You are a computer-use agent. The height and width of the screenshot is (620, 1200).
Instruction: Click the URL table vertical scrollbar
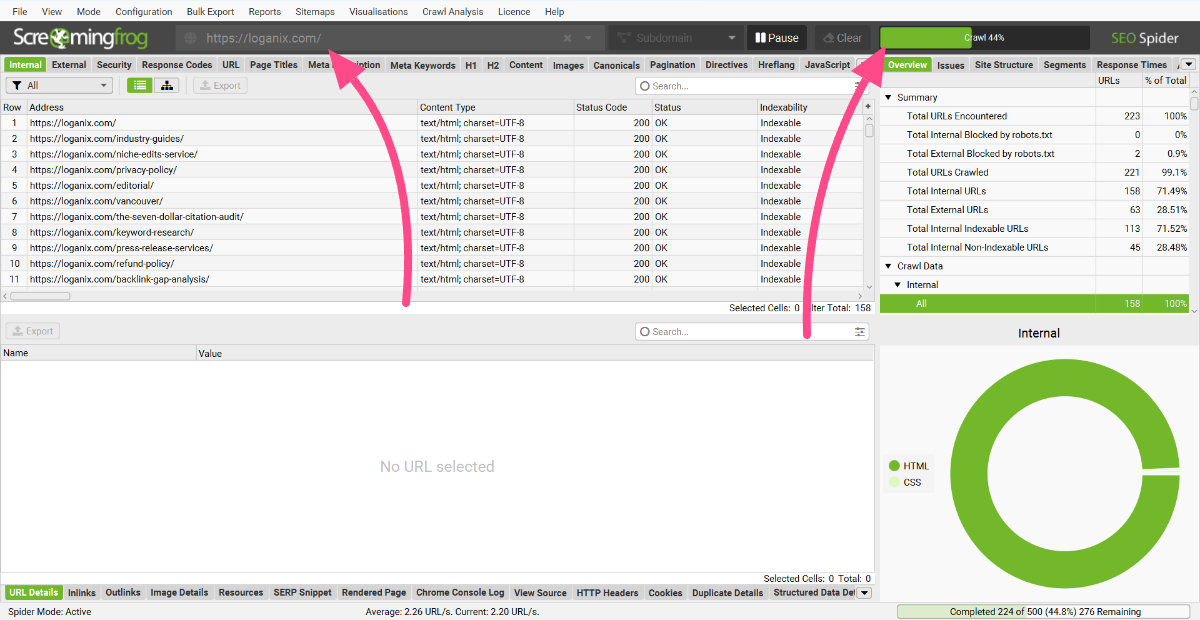(869, 130)
